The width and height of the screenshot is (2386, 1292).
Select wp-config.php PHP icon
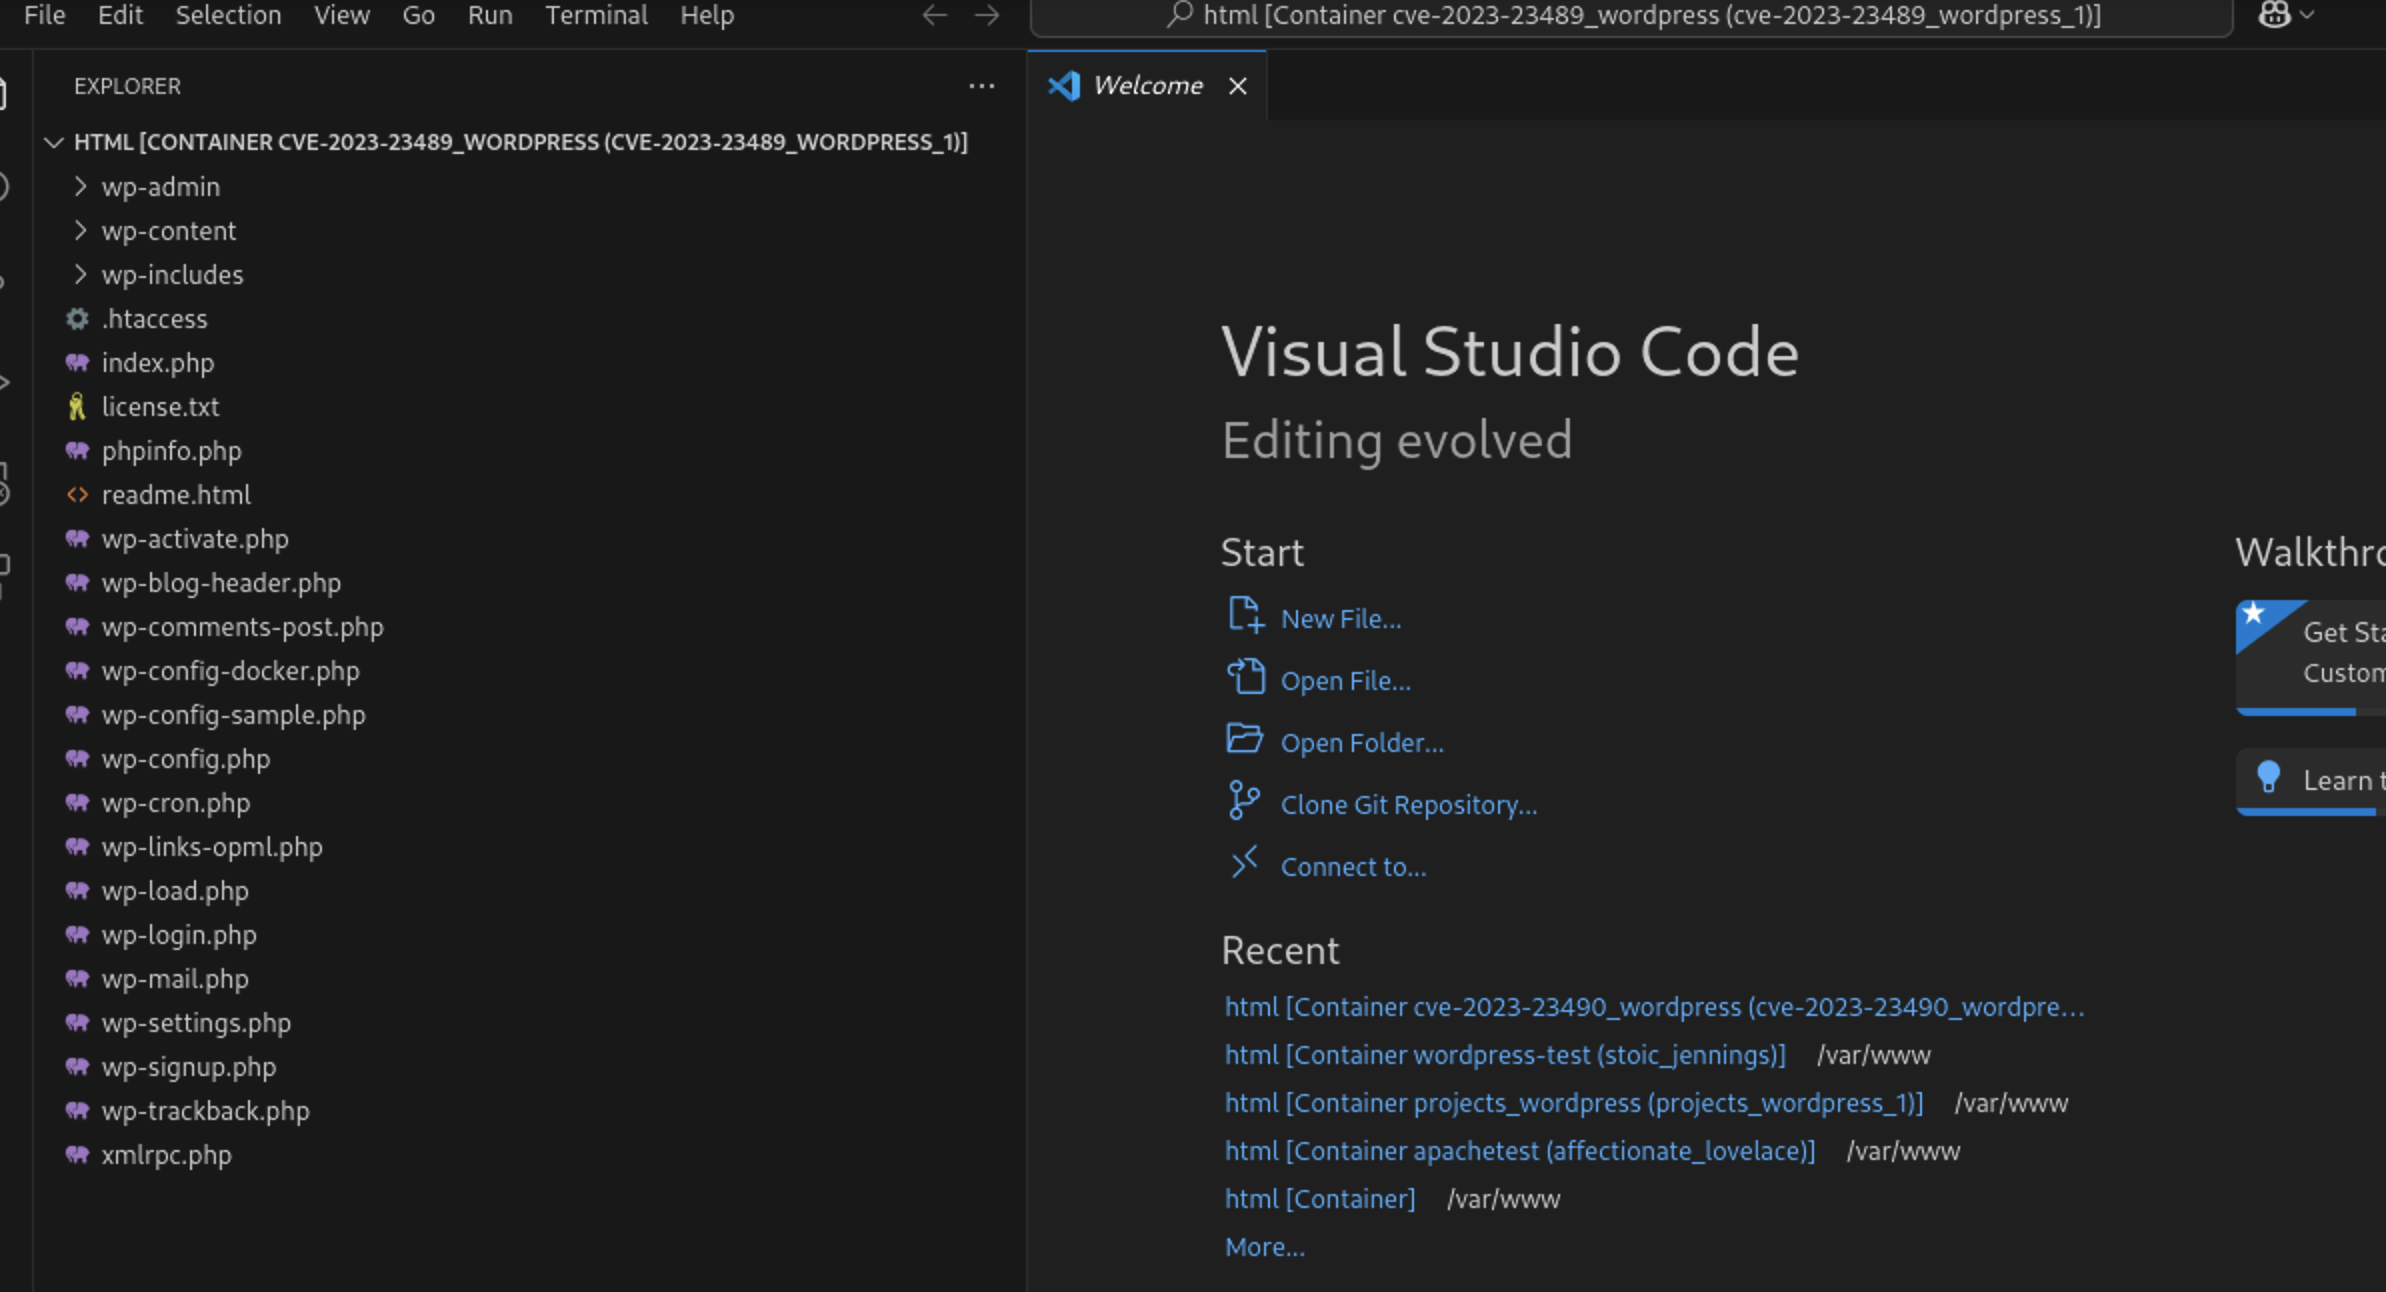pyautogui.click(x=77, y=759)
